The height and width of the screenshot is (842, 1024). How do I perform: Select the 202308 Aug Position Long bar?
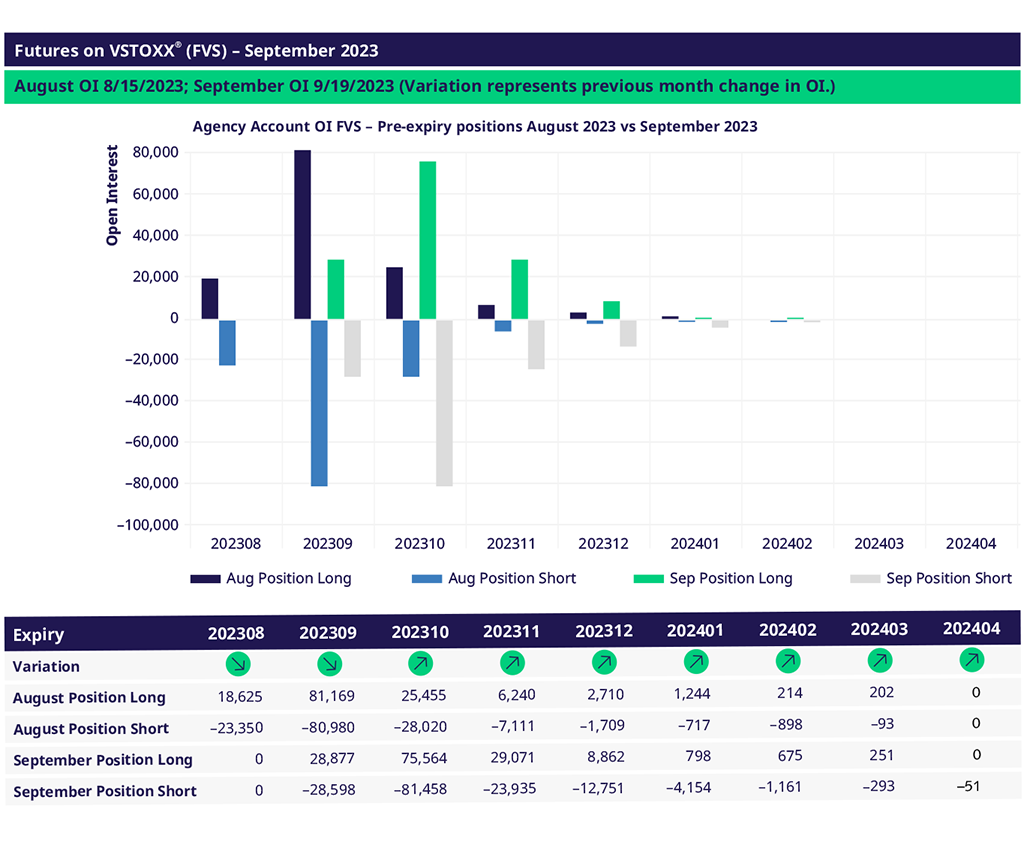tap(210, 299)
